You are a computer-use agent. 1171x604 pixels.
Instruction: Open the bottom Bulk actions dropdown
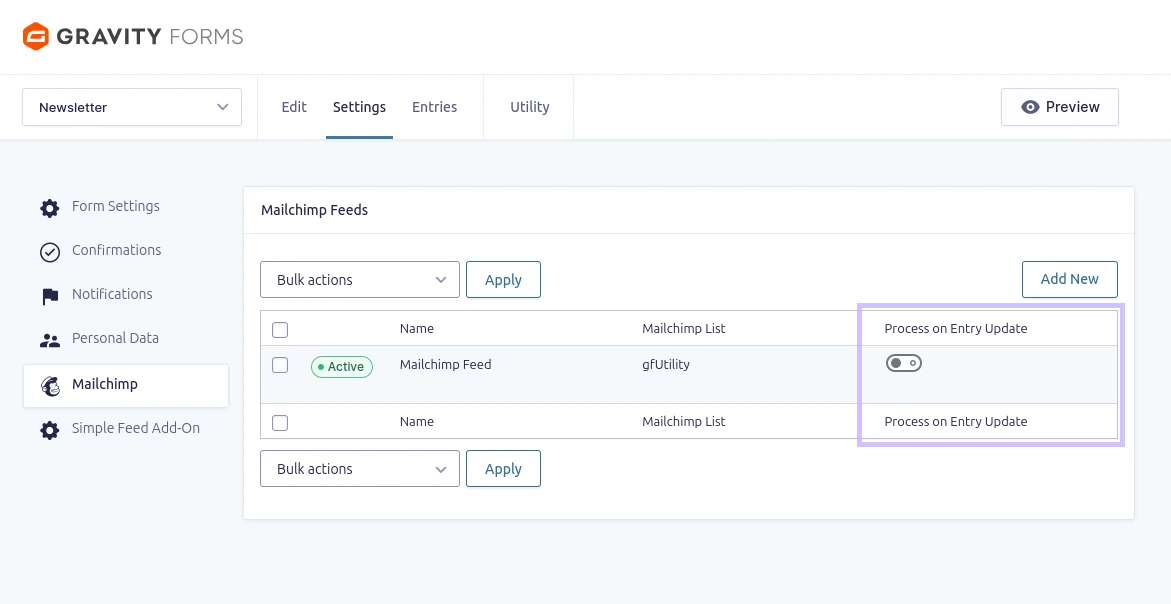click(x=360, y=468)
